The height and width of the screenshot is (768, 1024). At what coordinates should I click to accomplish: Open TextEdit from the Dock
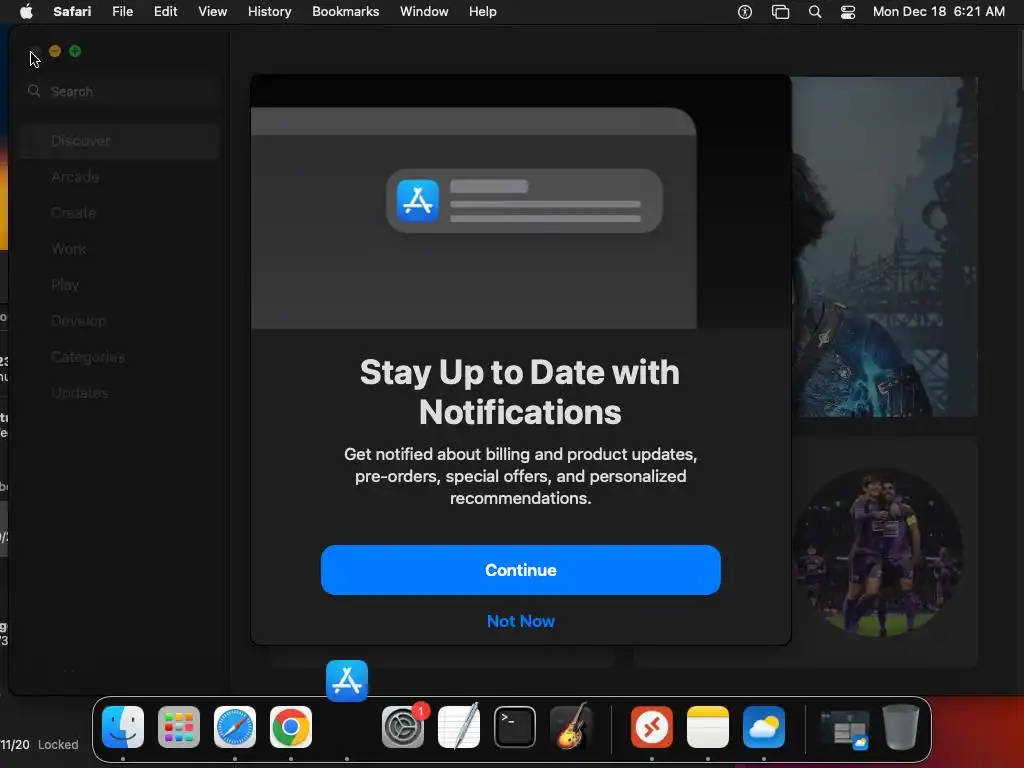(x=458, y=727)
